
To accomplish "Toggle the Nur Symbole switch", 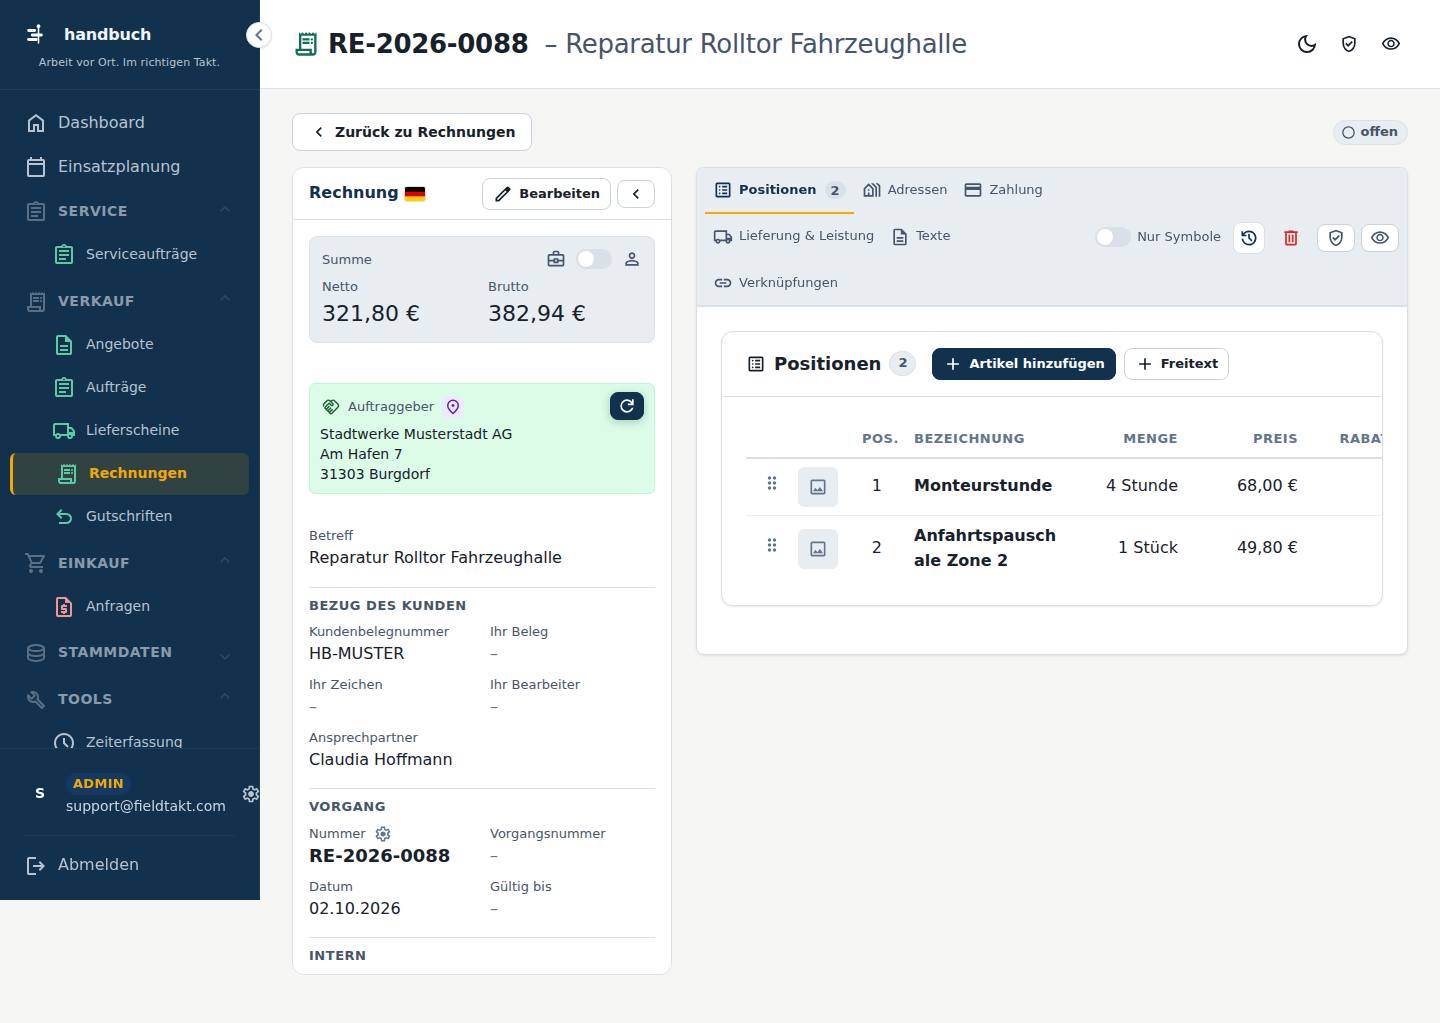I will (1113, 237).
